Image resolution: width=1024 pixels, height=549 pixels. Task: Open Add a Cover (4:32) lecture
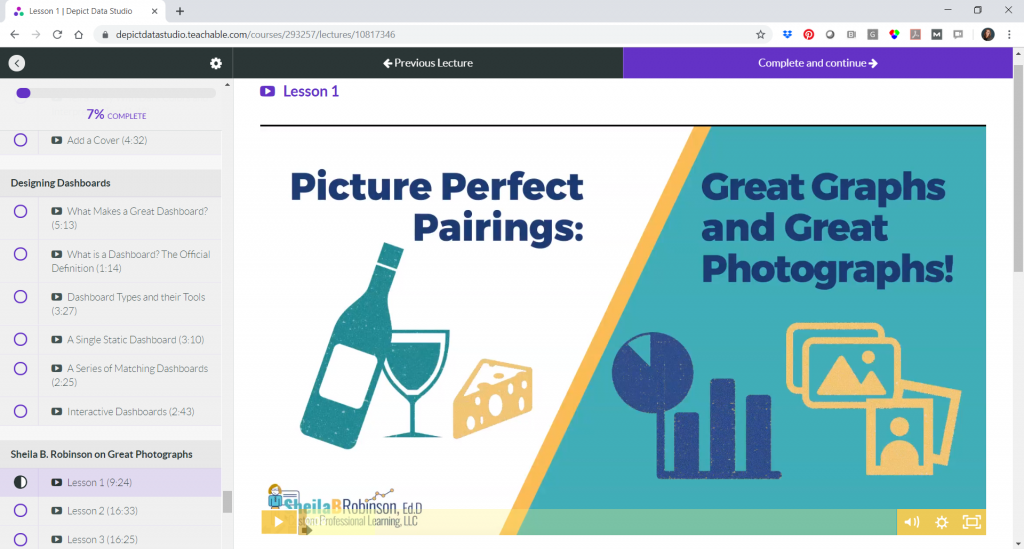pos(107,140)
